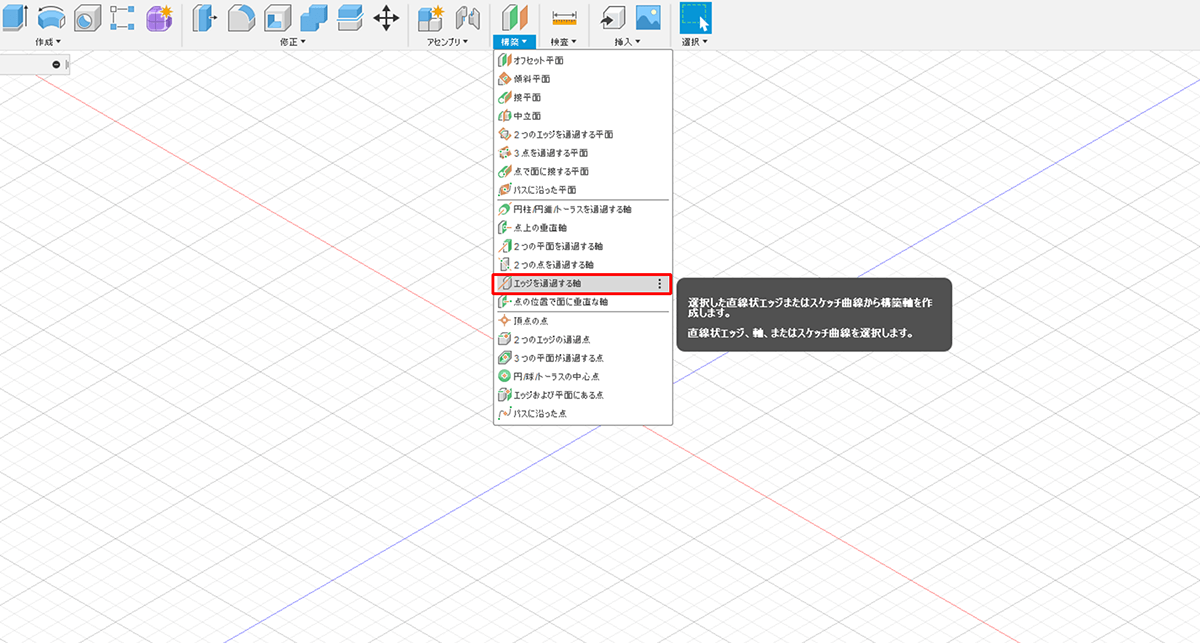Click the Joint tool icon
The image size is (1200, 643).
coord(467,17)
